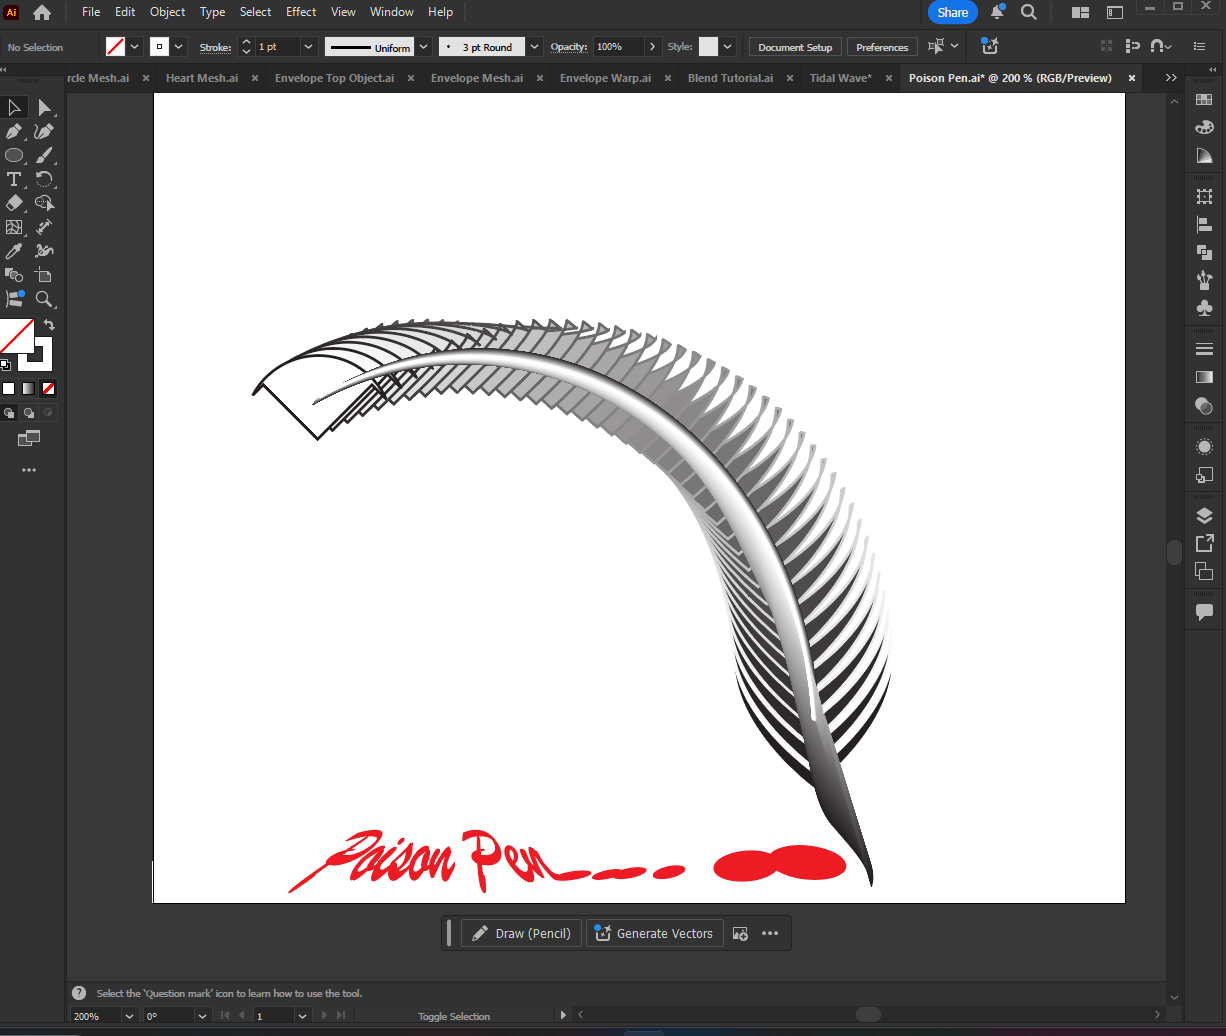
Task: Open the Layers panel
Action: pos(1204,515)
